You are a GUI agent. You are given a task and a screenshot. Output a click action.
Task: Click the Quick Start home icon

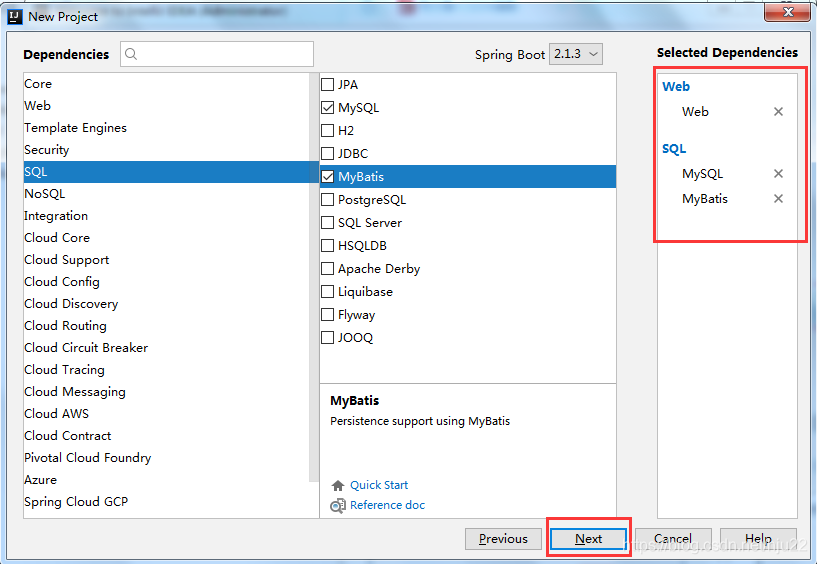click(338, 485)
